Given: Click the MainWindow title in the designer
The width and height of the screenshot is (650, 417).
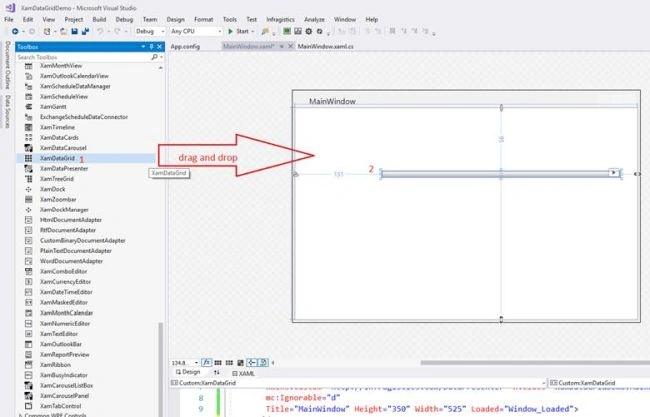Looking at the screenshot, I should point(332,101).
